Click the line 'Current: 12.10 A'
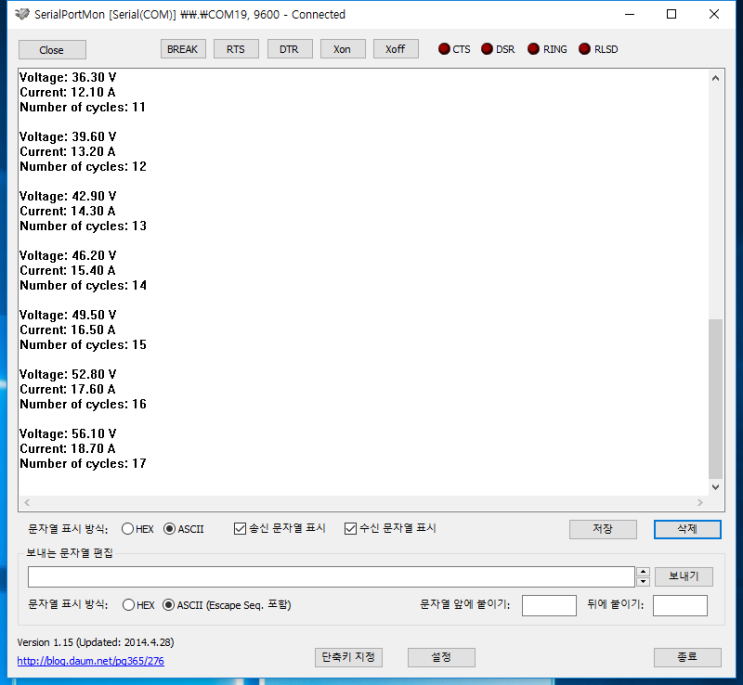The image size is (743, 685). click(x=67, y=92)
